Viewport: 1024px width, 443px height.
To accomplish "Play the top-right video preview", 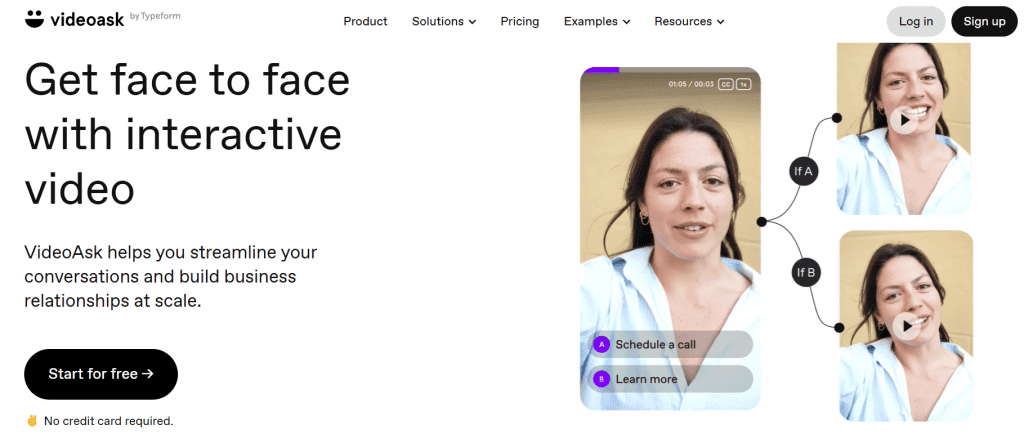I will [x=905, y=119].
